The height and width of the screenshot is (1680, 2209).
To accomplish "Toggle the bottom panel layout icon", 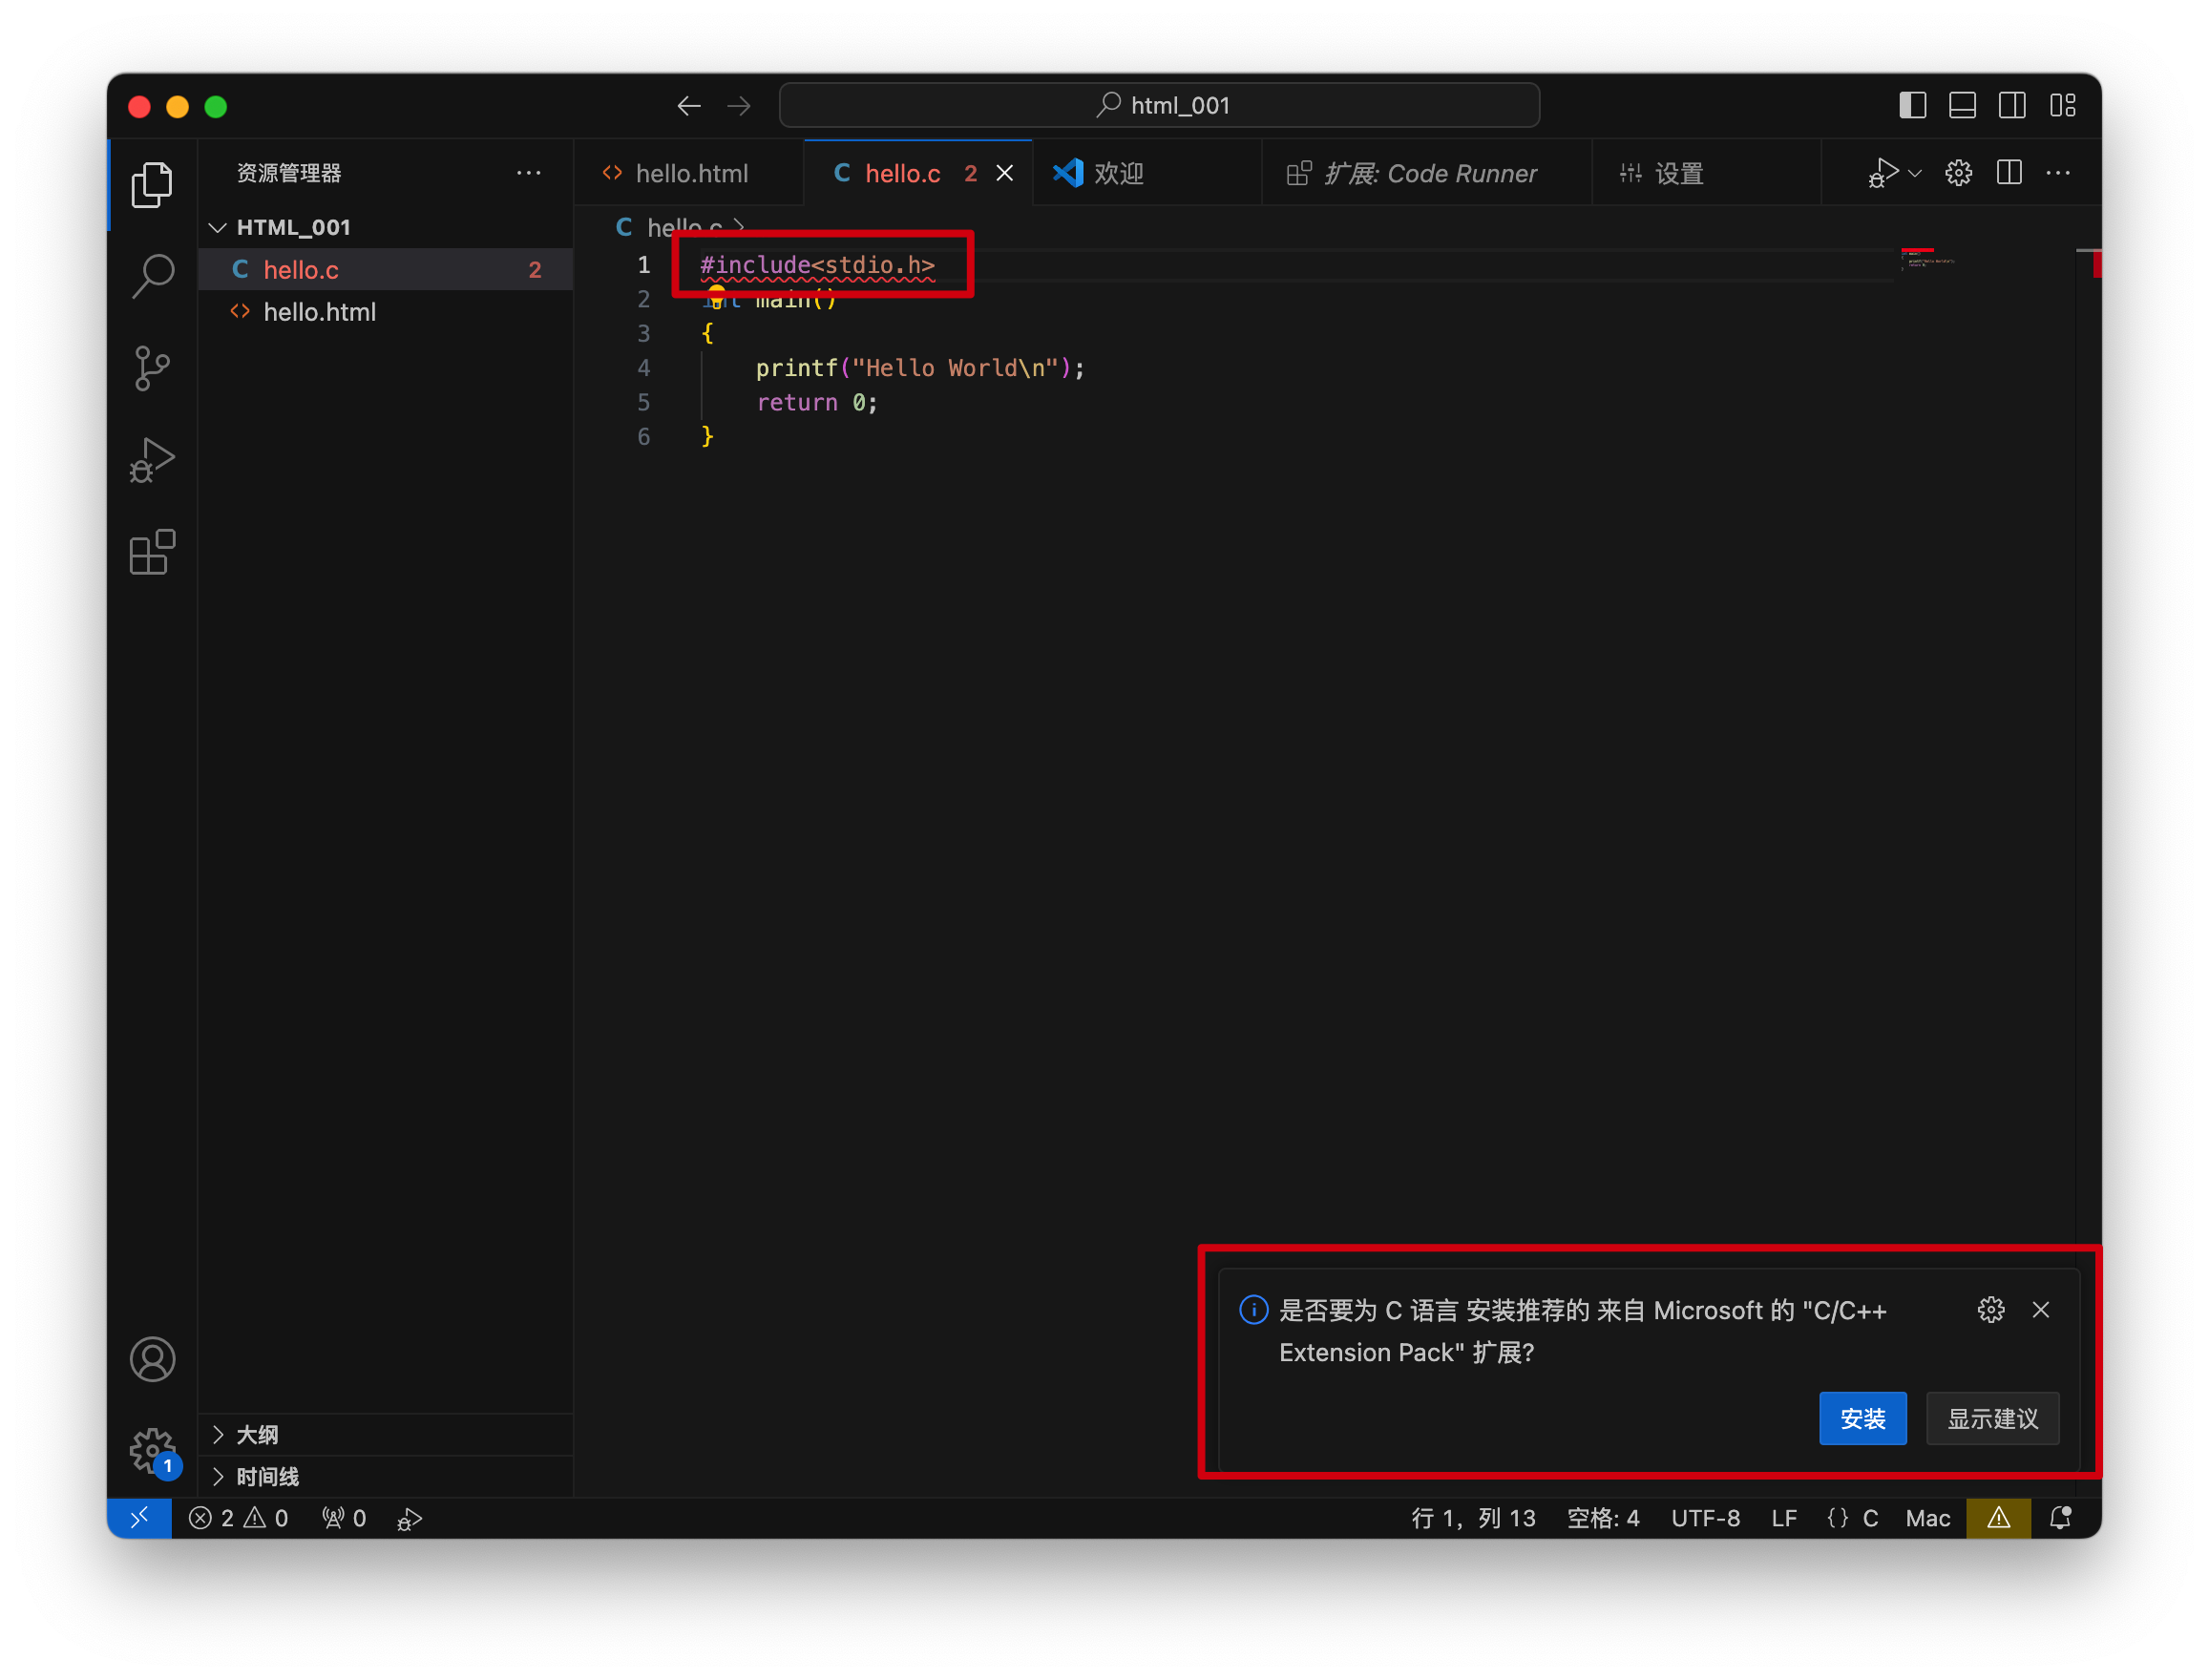I will pos(1962,105).
